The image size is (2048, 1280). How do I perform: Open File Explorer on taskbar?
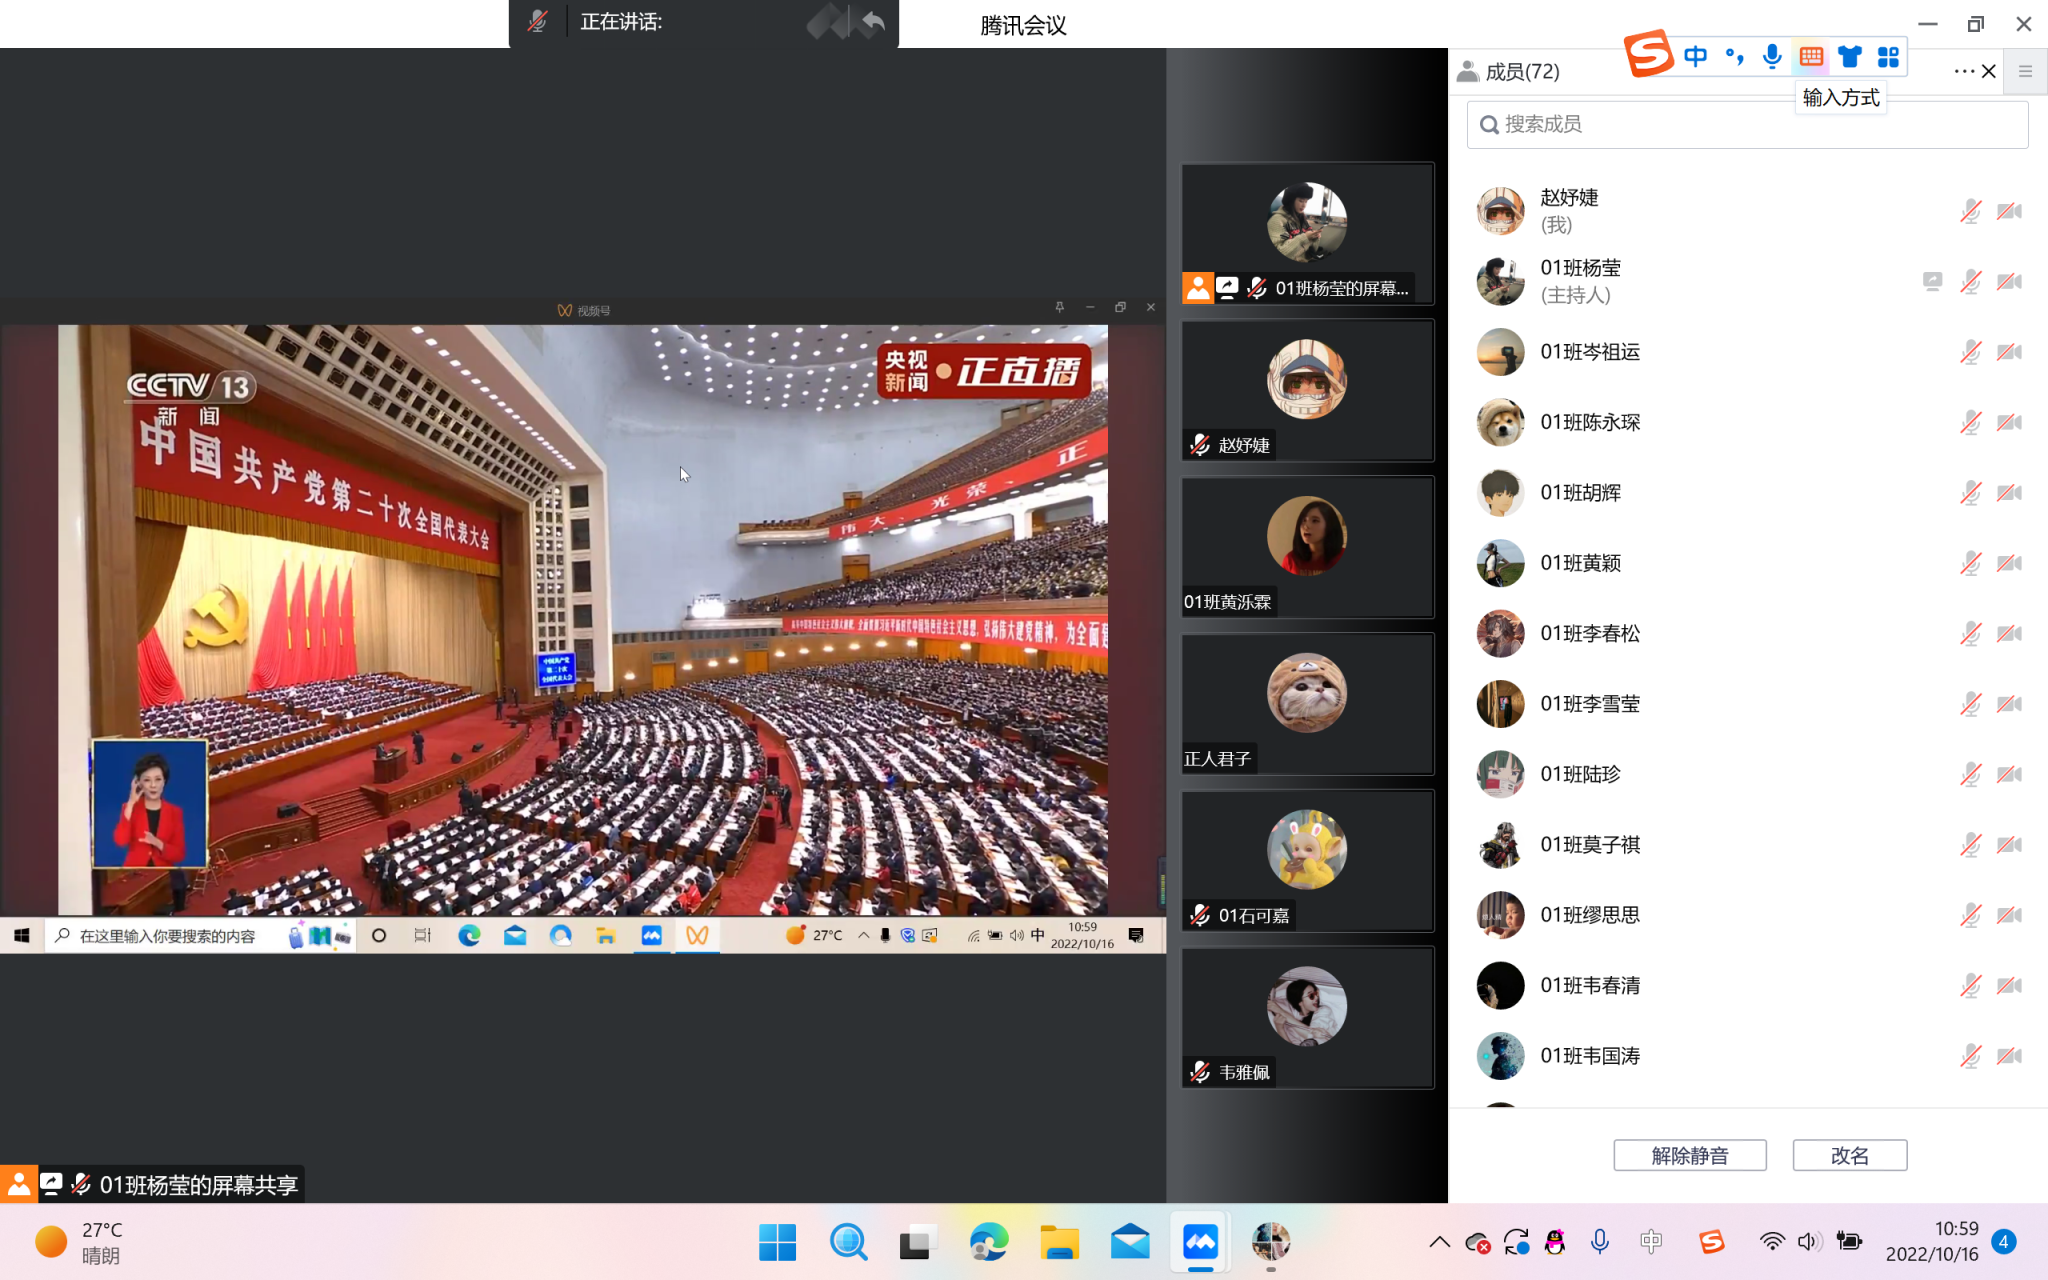click(1059, 1242)
